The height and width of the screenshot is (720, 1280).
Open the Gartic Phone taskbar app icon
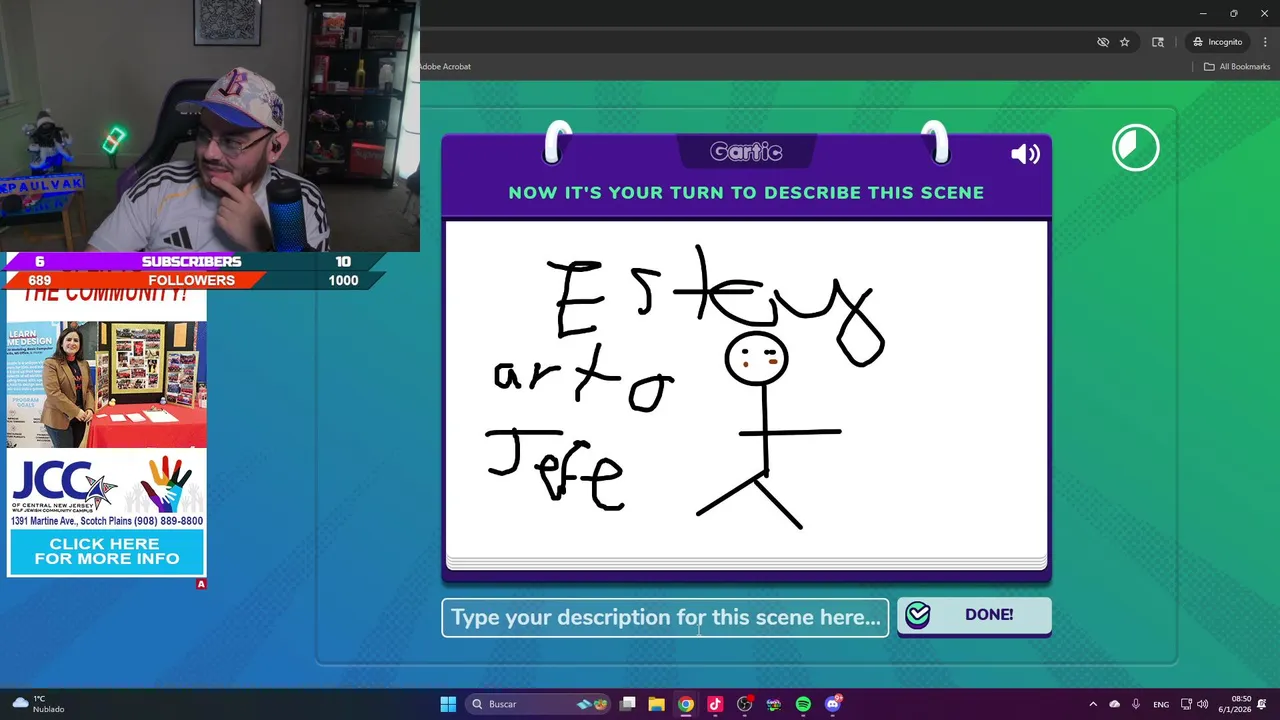point(774,704)
